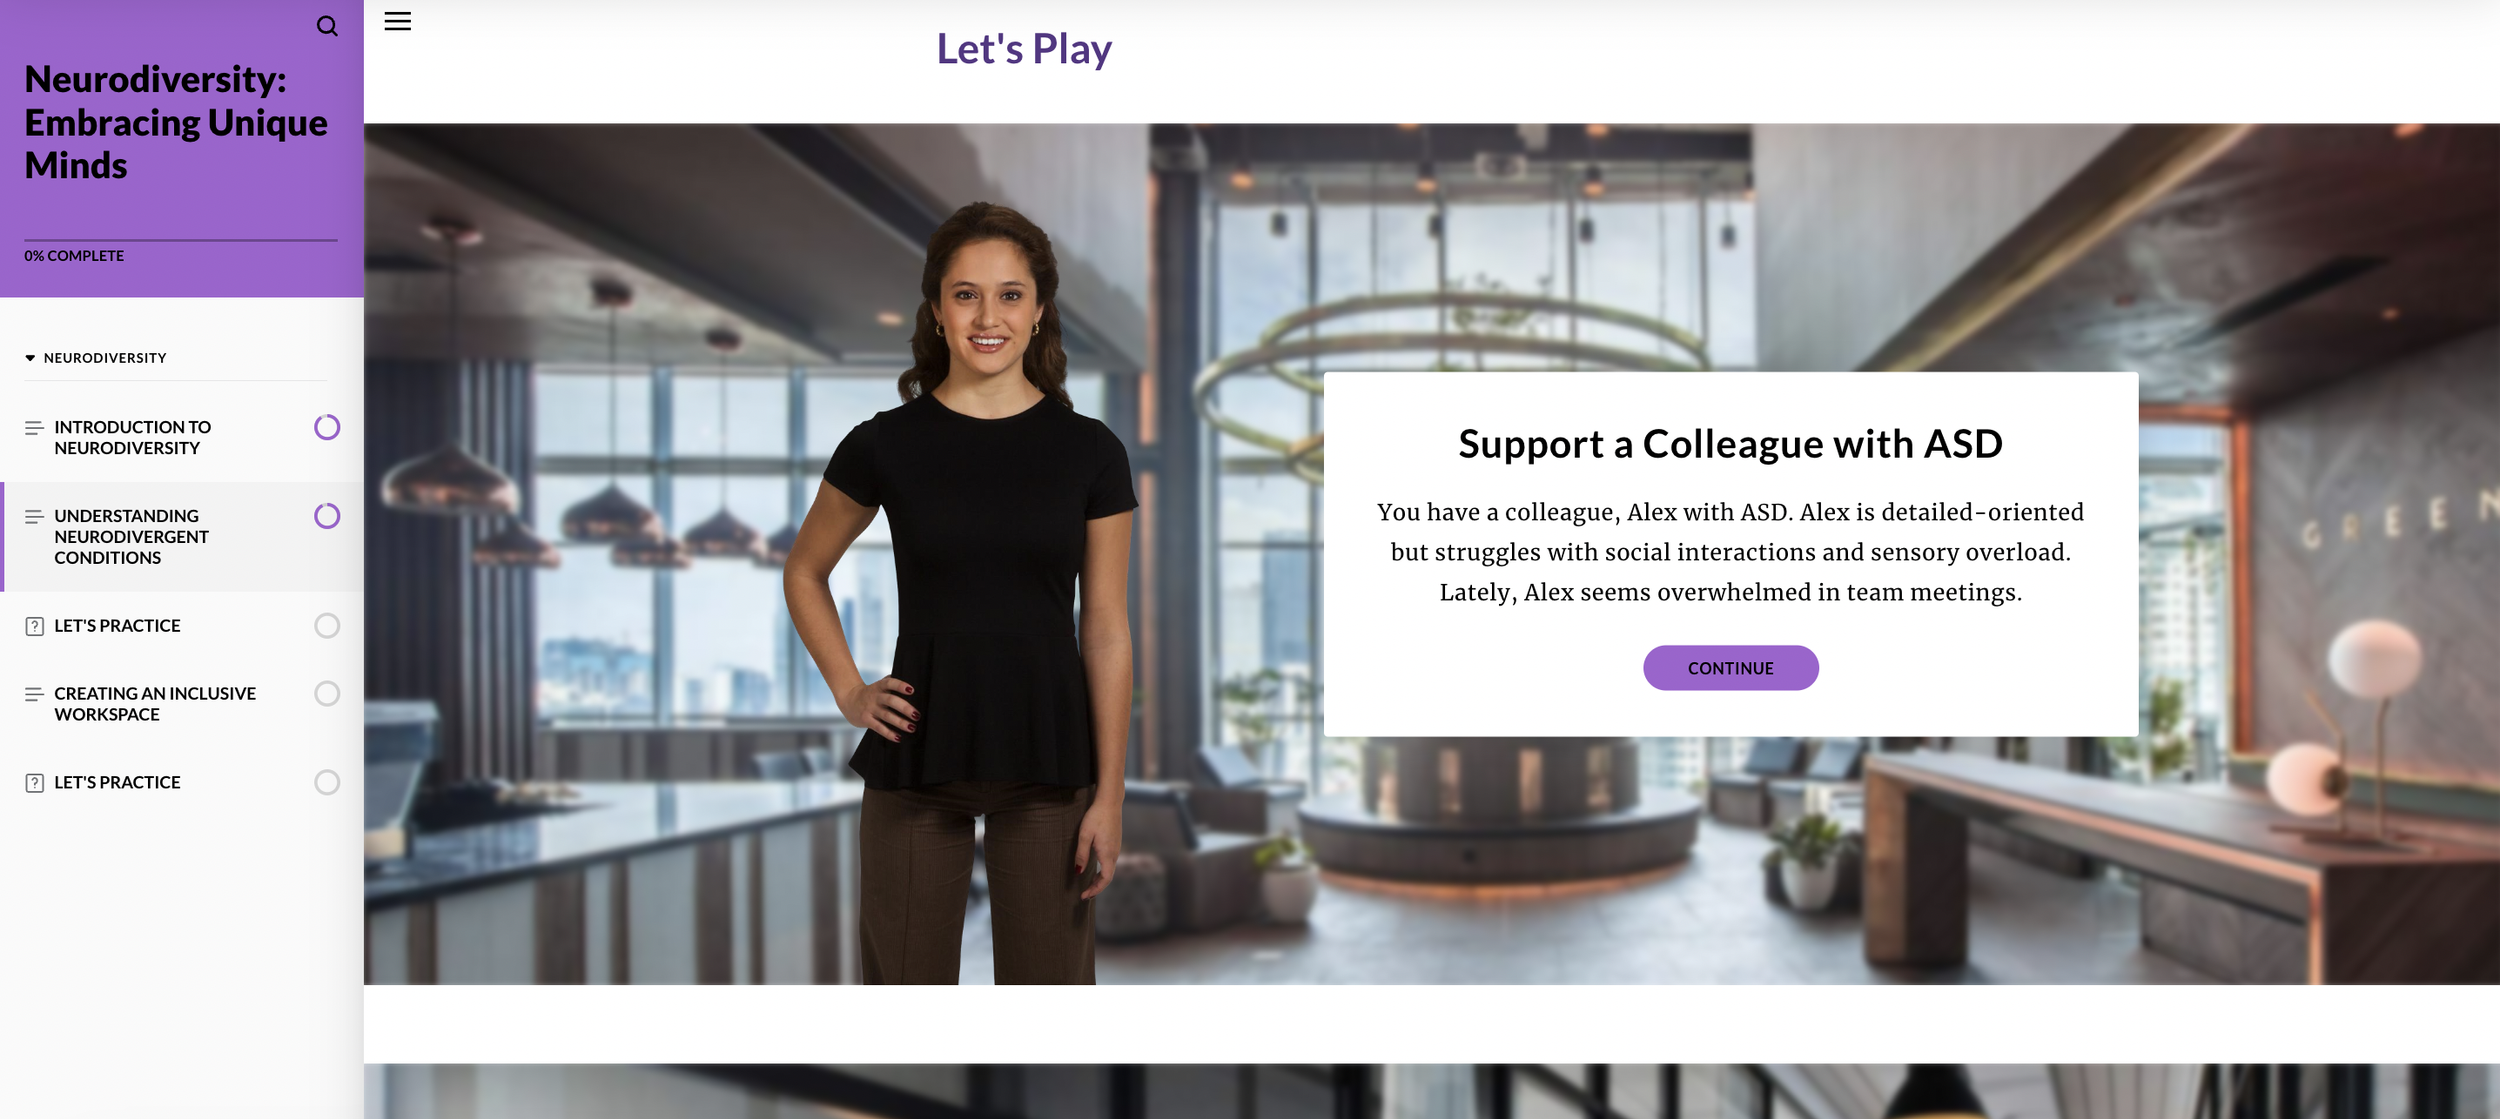Click progress circle for Introduction to Neurodiversity
This screenshot has height=1119, width=2500.
tap(327, 427)
